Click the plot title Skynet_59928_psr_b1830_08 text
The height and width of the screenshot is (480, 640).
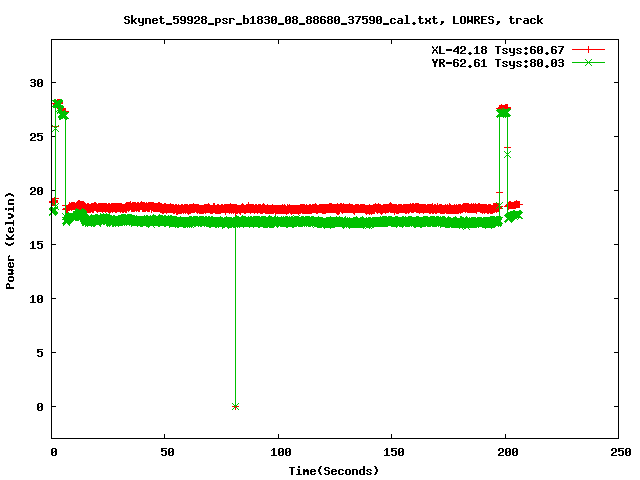(333, 20)
